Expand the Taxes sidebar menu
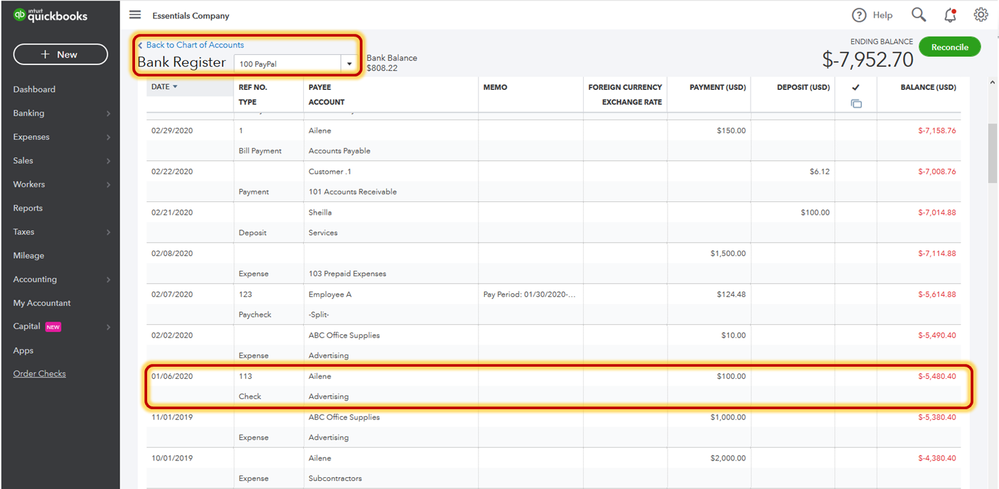Viewport: 999px width, 489px height. (61, 232)
